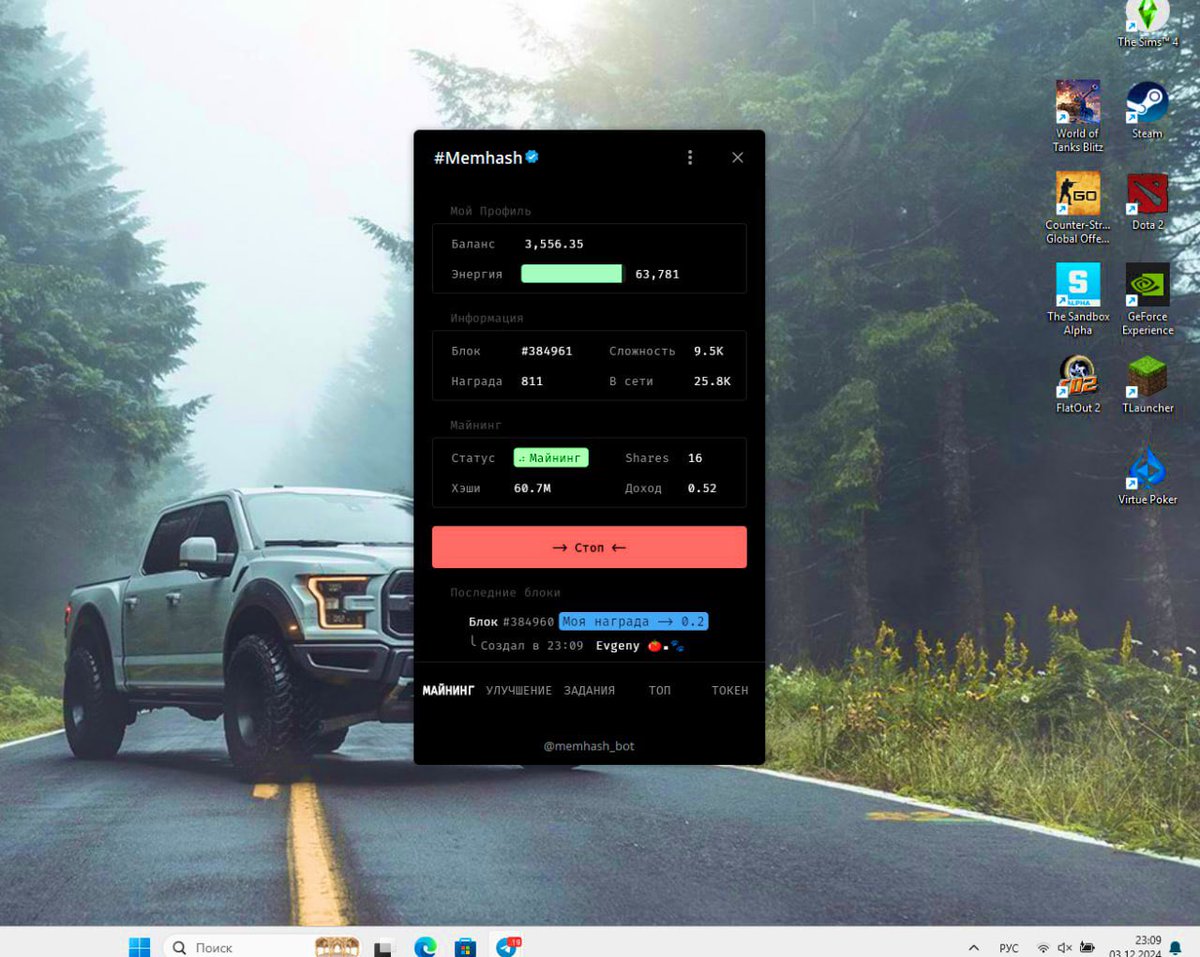
Task: Click the energy value 63,781
Action: pos(657,274)
